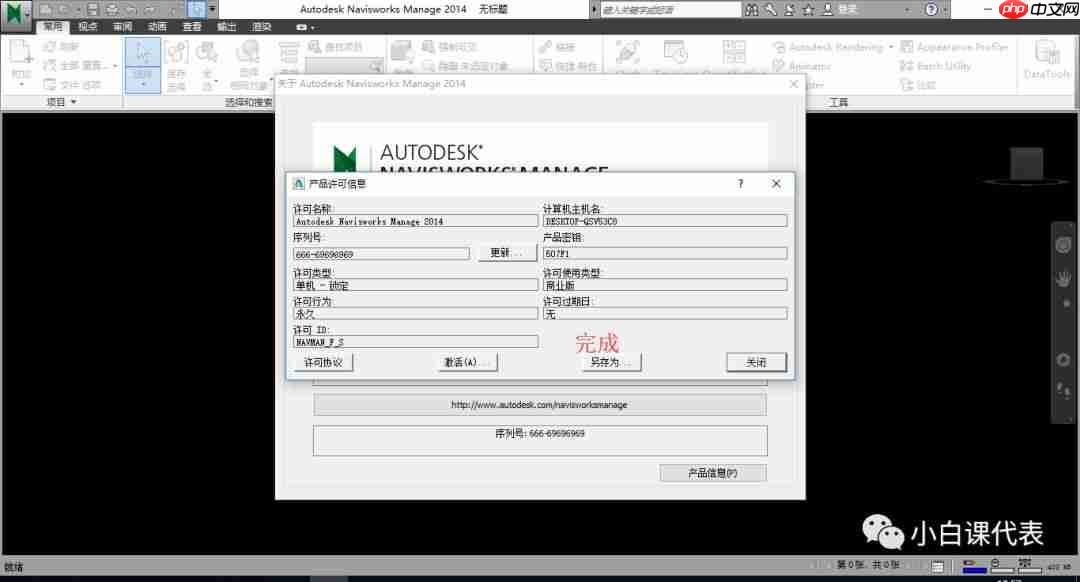Click the ViewCube in the scene view
This screenshot has width=1080, height=582.
[1026, 166]
